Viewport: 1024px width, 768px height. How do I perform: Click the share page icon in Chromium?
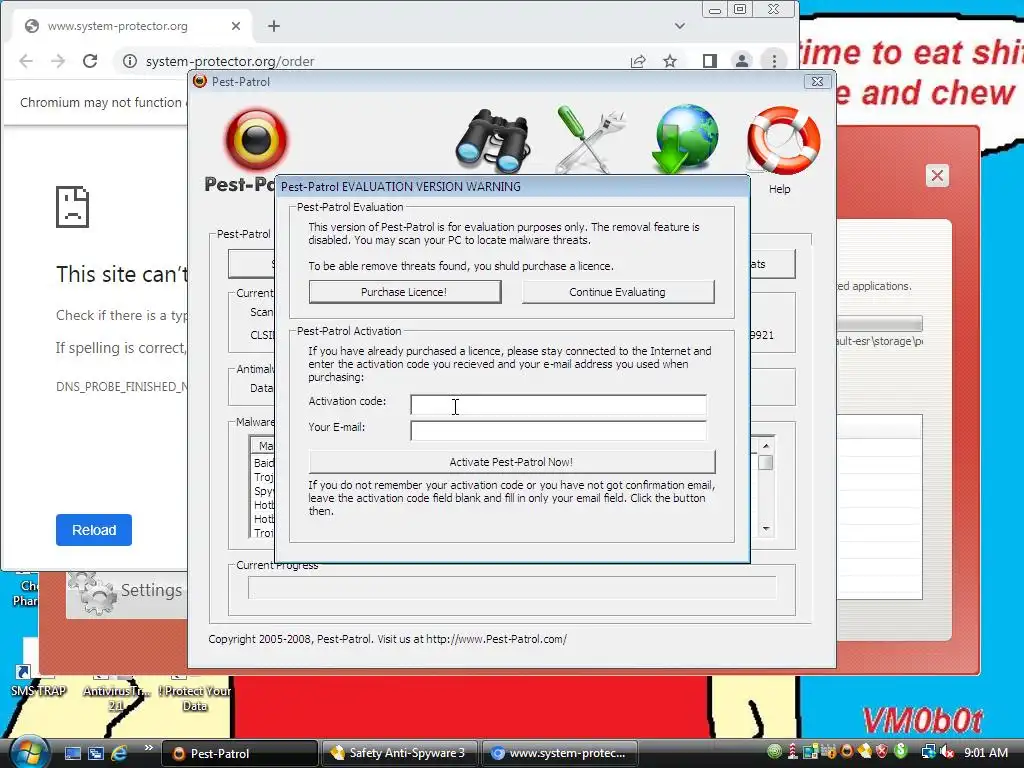pyautogui.click(x=638, y=61)
